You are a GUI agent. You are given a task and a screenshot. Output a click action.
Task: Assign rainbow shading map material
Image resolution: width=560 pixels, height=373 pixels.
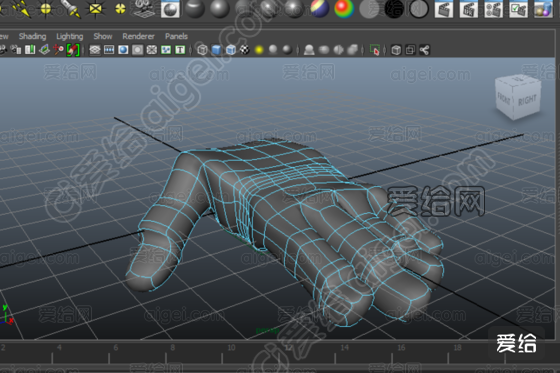(344, 9)
